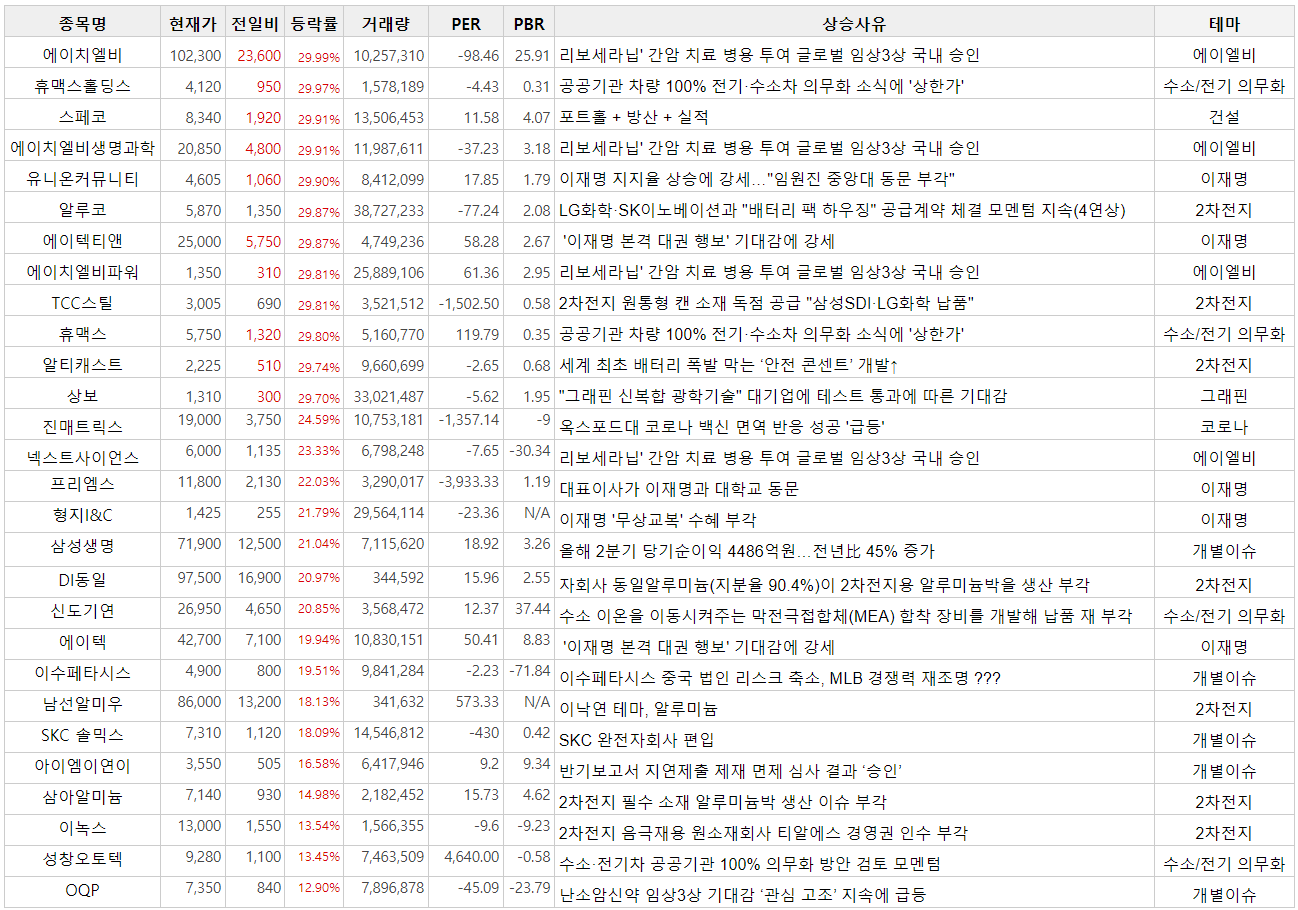The height and width of the screenshot is (910, 1298).
Task: Click 전일비 12,500 in 삼성생명 row
Action: (x=259, y=544)
